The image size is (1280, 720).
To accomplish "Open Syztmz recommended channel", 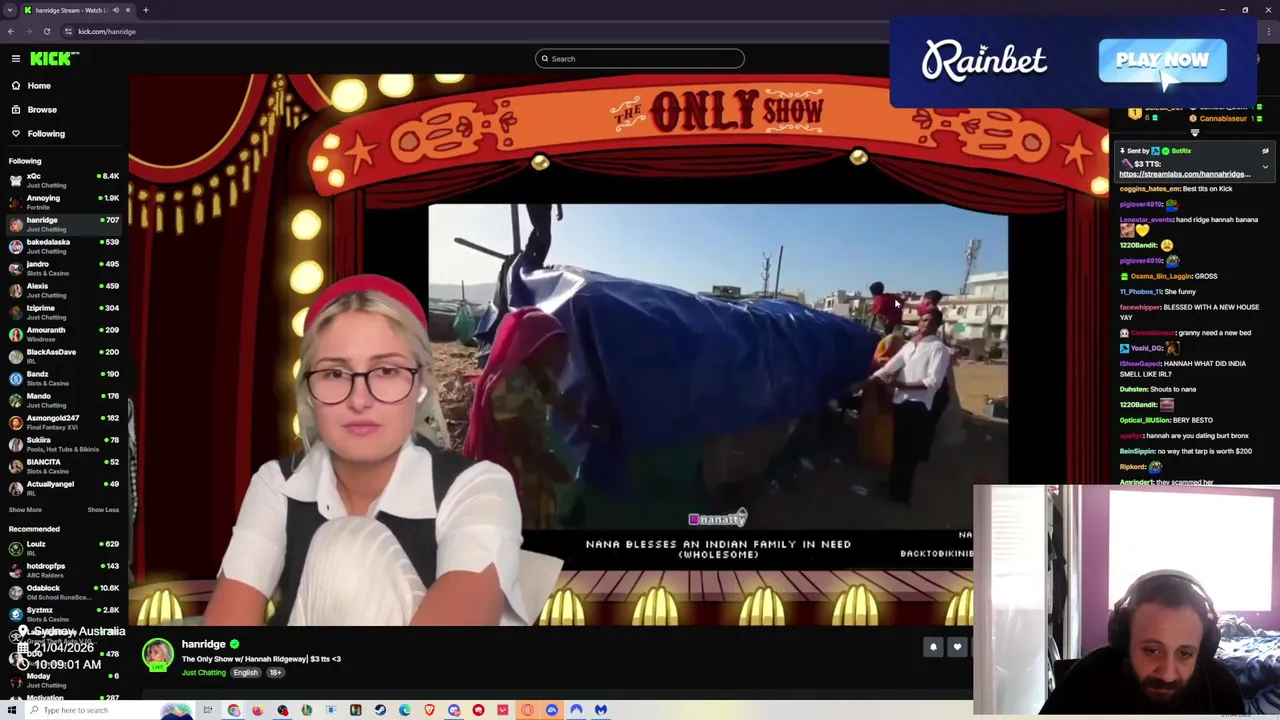I will tap(64, 614).
